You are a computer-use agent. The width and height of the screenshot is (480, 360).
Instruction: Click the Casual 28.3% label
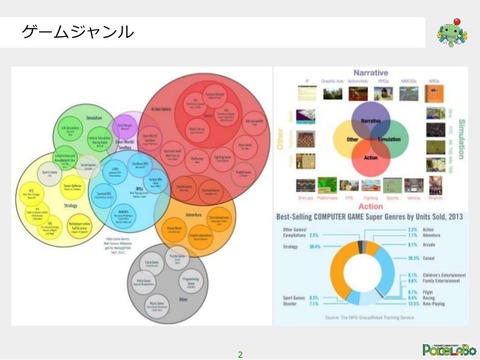point(421,258)
